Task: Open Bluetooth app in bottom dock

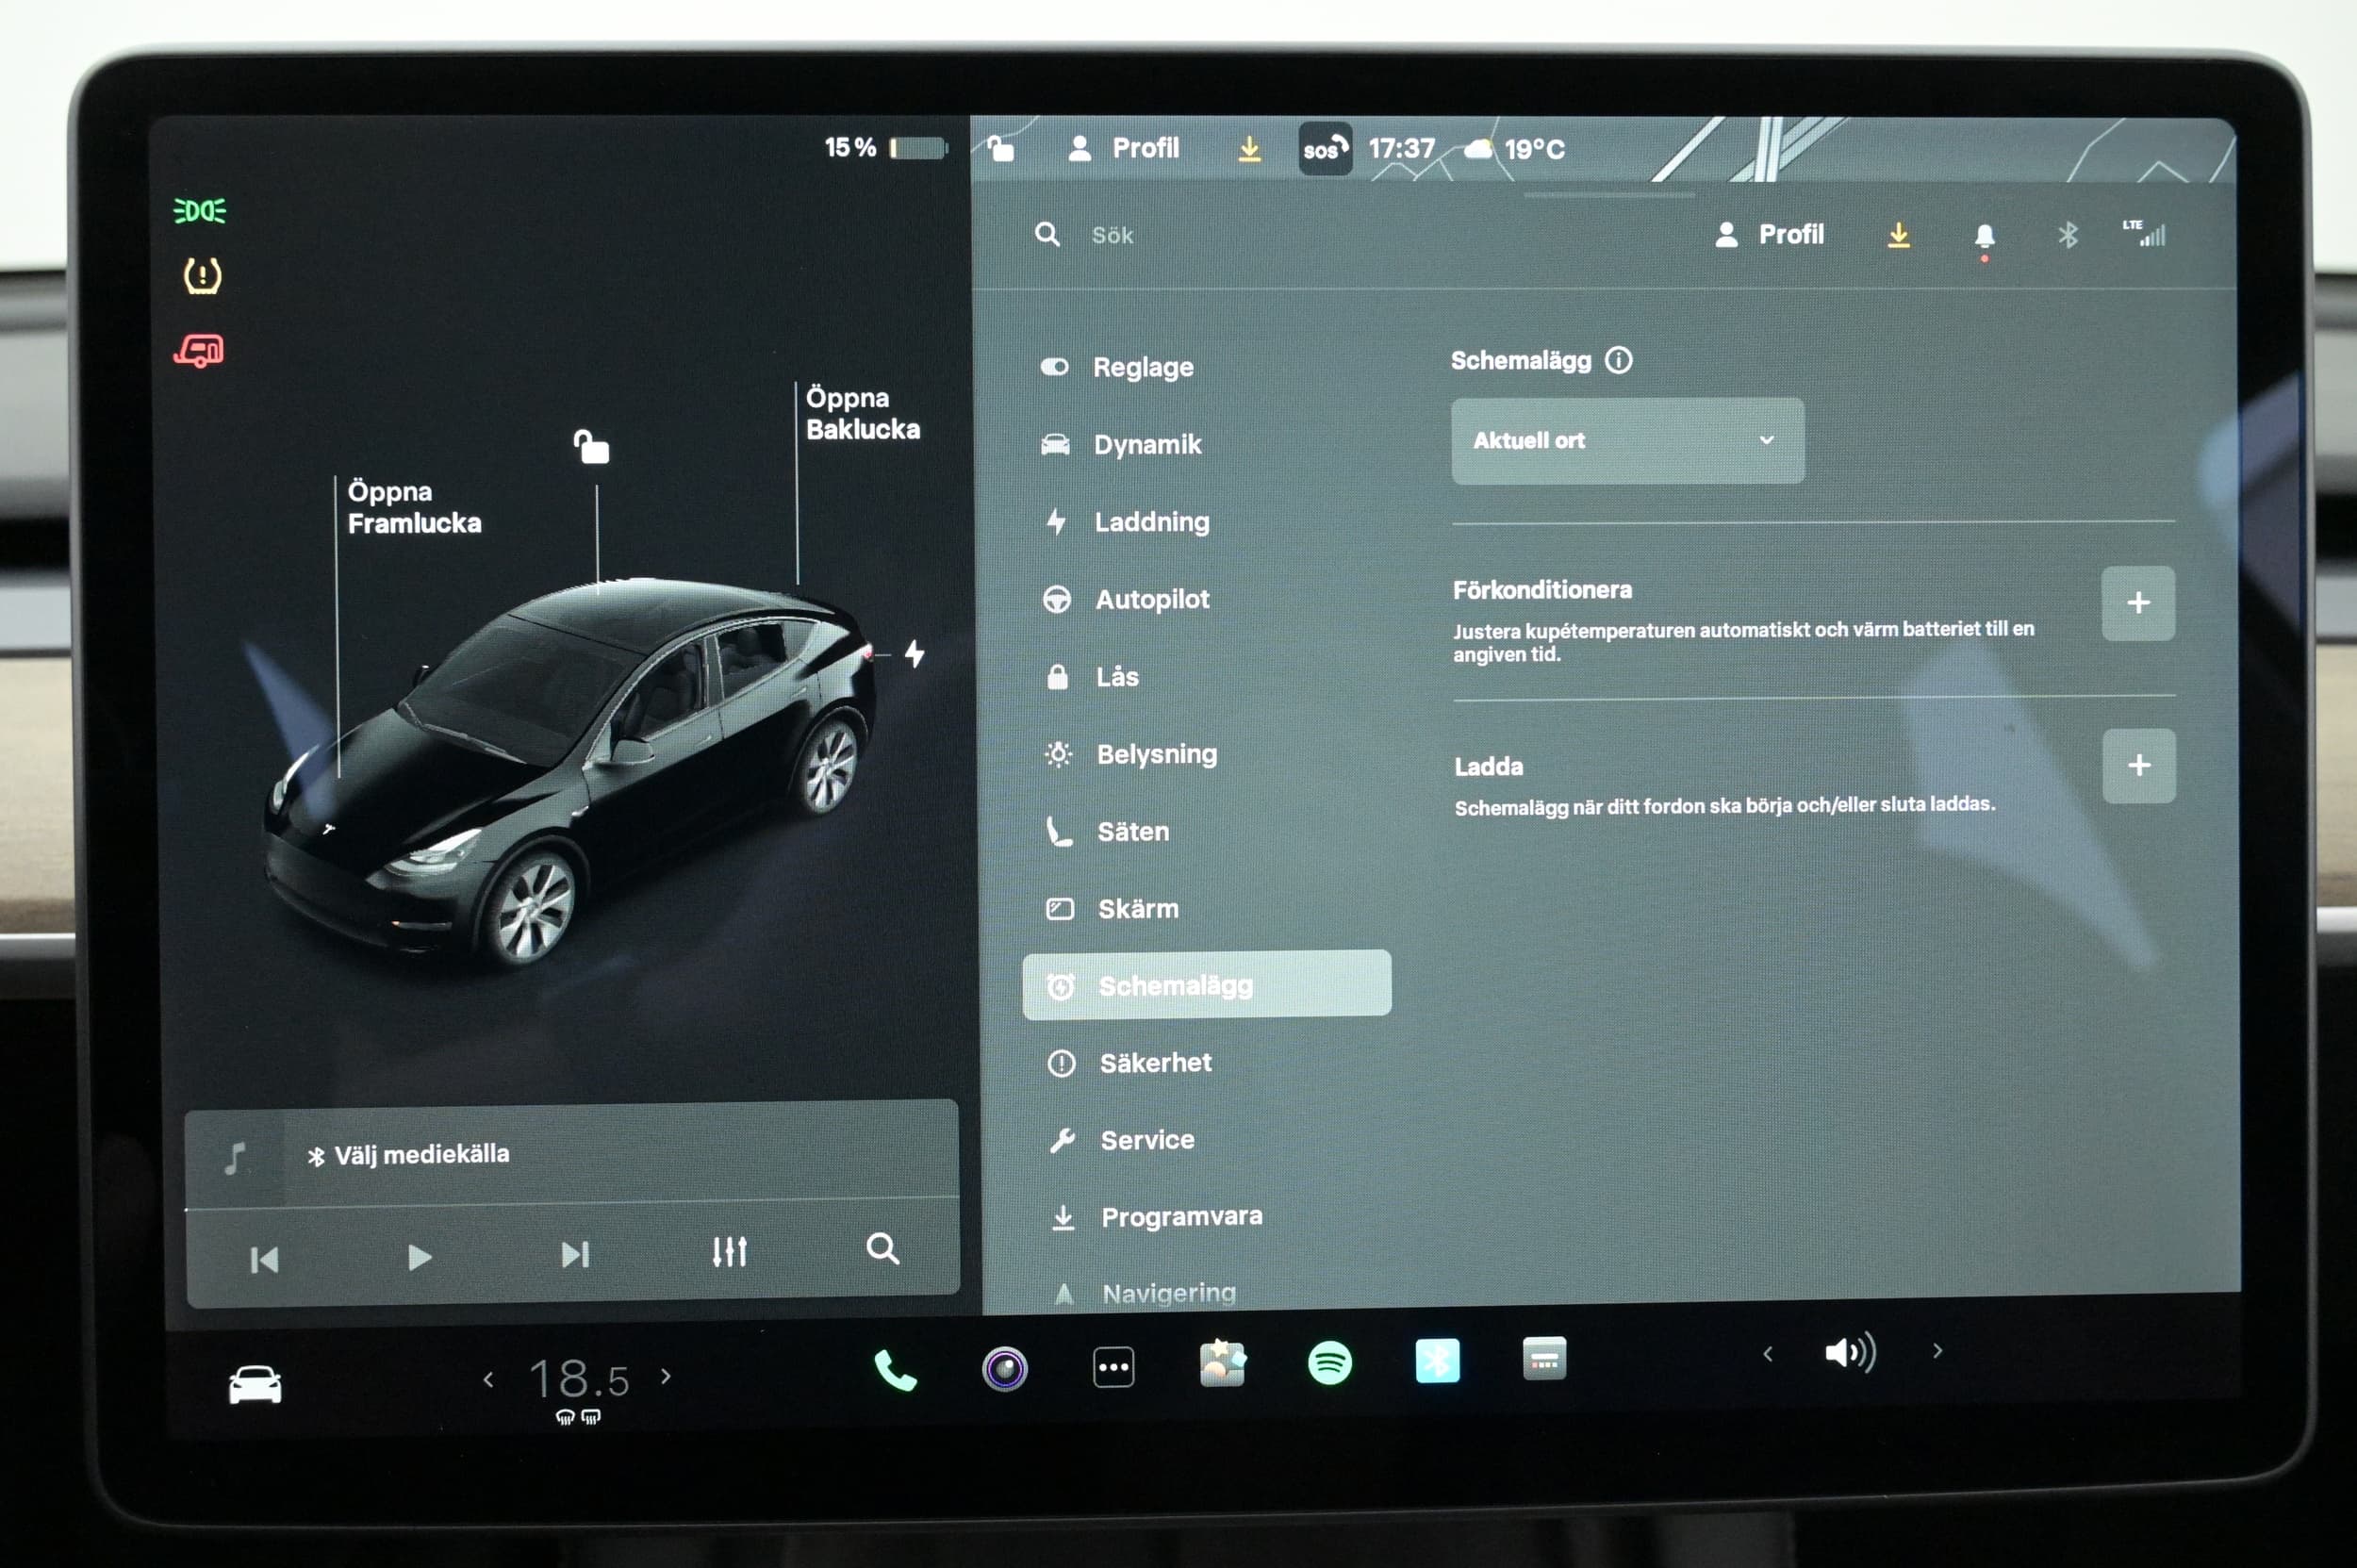Action: click(x=1437, y=1361)
